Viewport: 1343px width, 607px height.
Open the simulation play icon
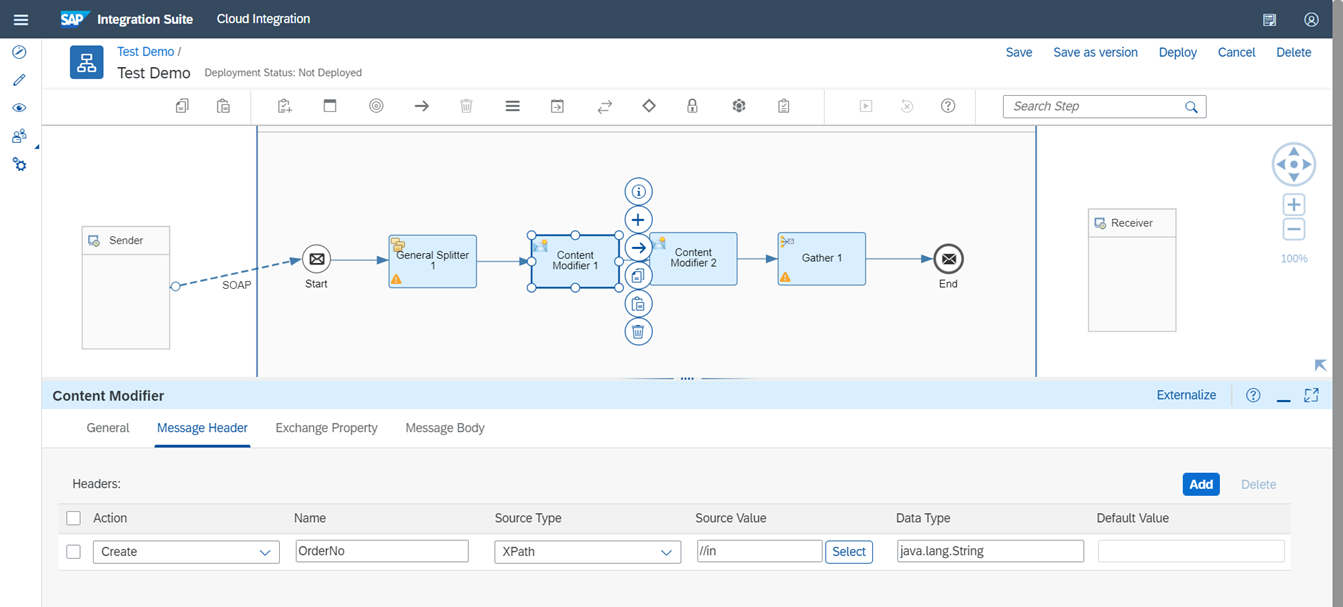(x=865, y=105)
